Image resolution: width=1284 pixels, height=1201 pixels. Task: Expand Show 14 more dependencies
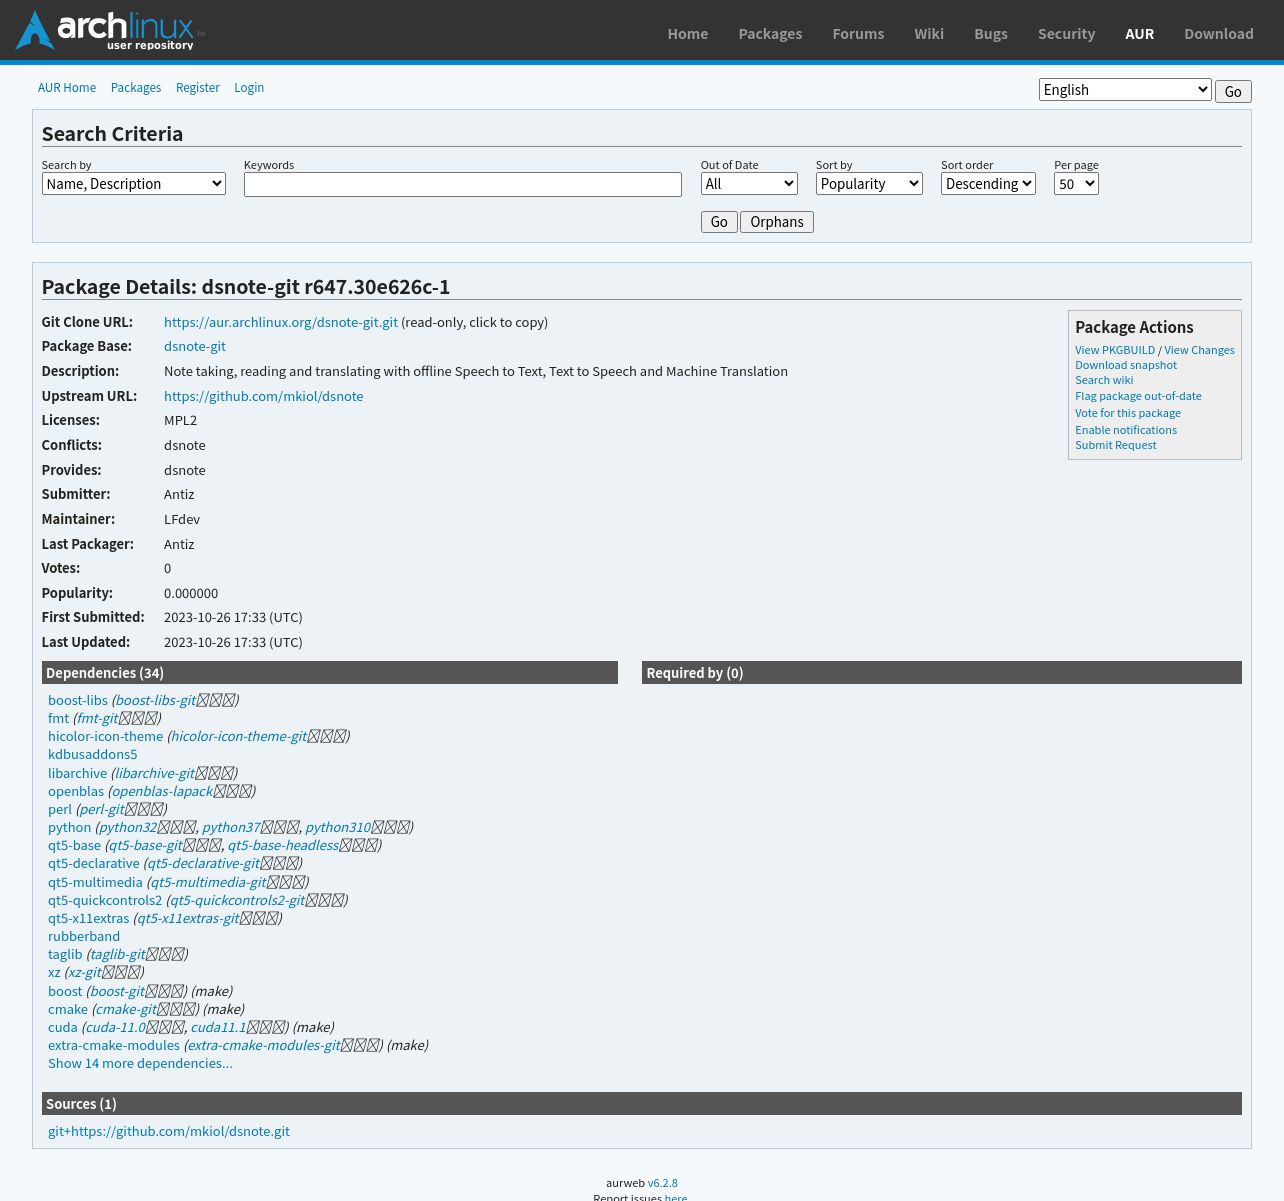pos(140,1063)
